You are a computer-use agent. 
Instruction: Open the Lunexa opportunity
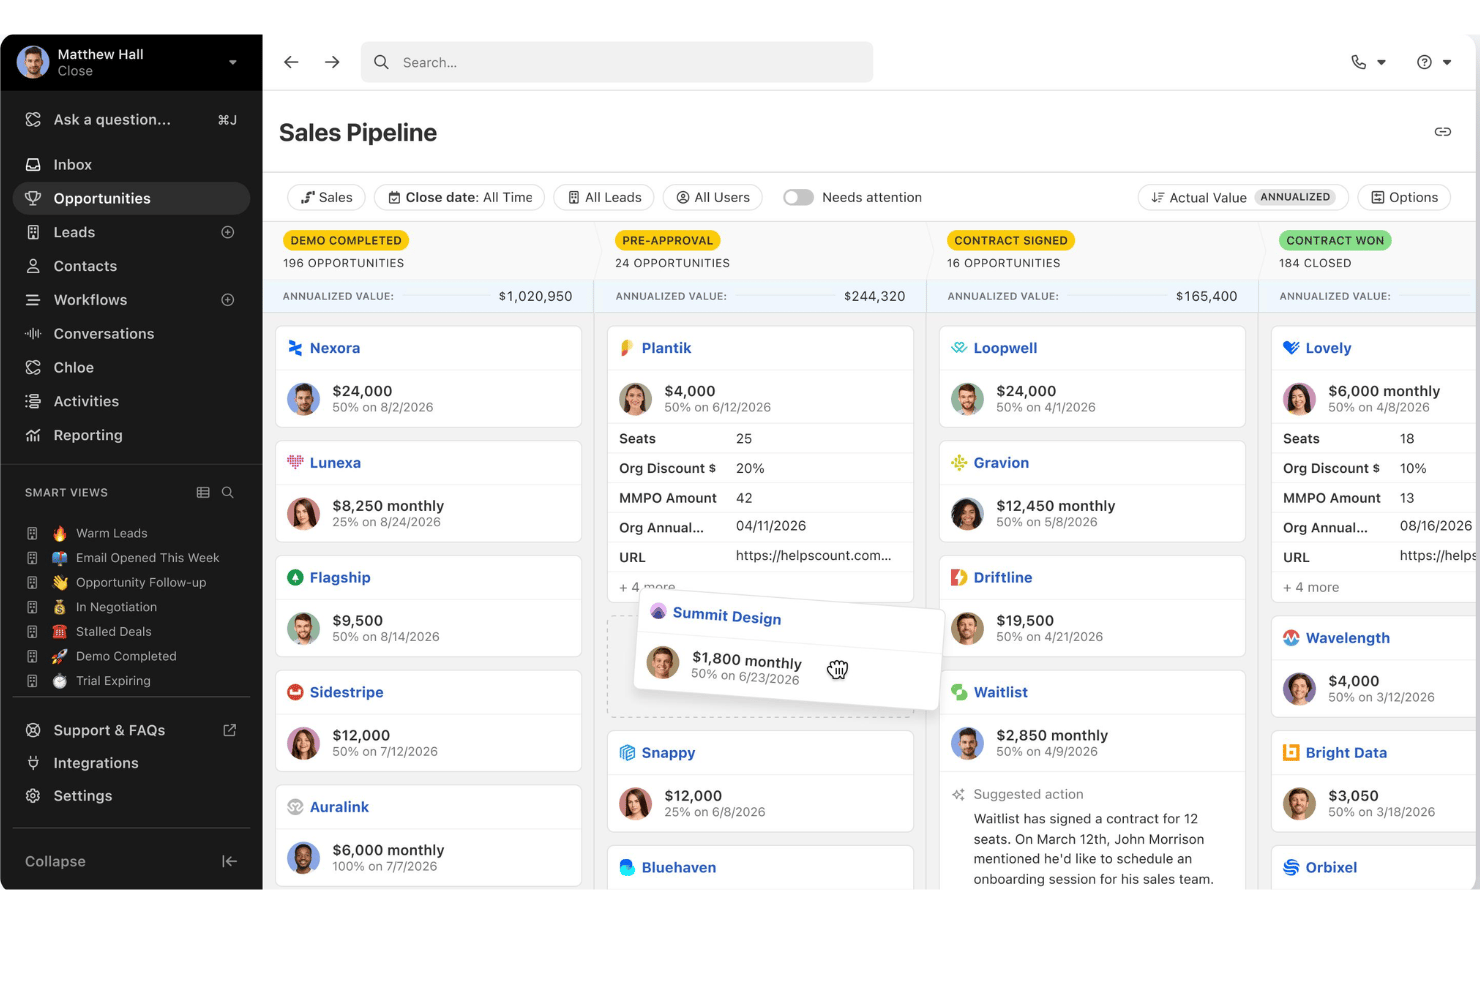[335, 463]
